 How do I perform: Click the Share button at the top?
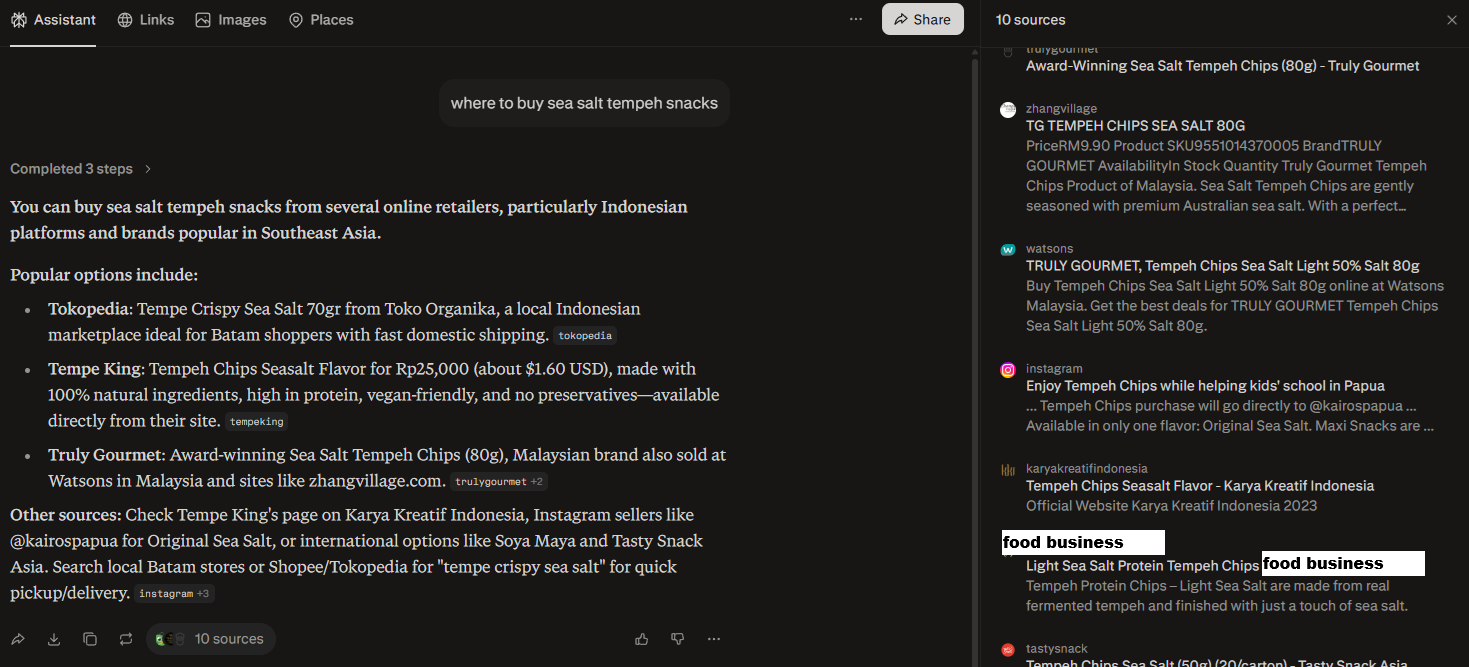coord(922,19)
